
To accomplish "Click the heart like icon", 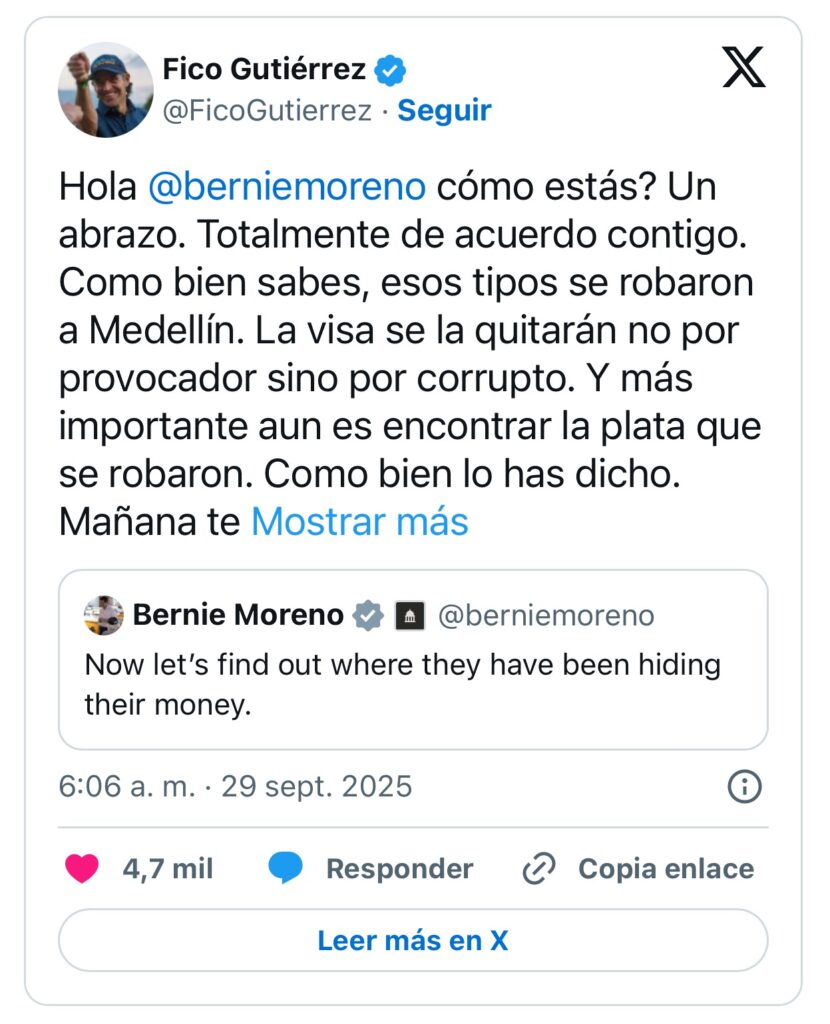I will point(82,869).
